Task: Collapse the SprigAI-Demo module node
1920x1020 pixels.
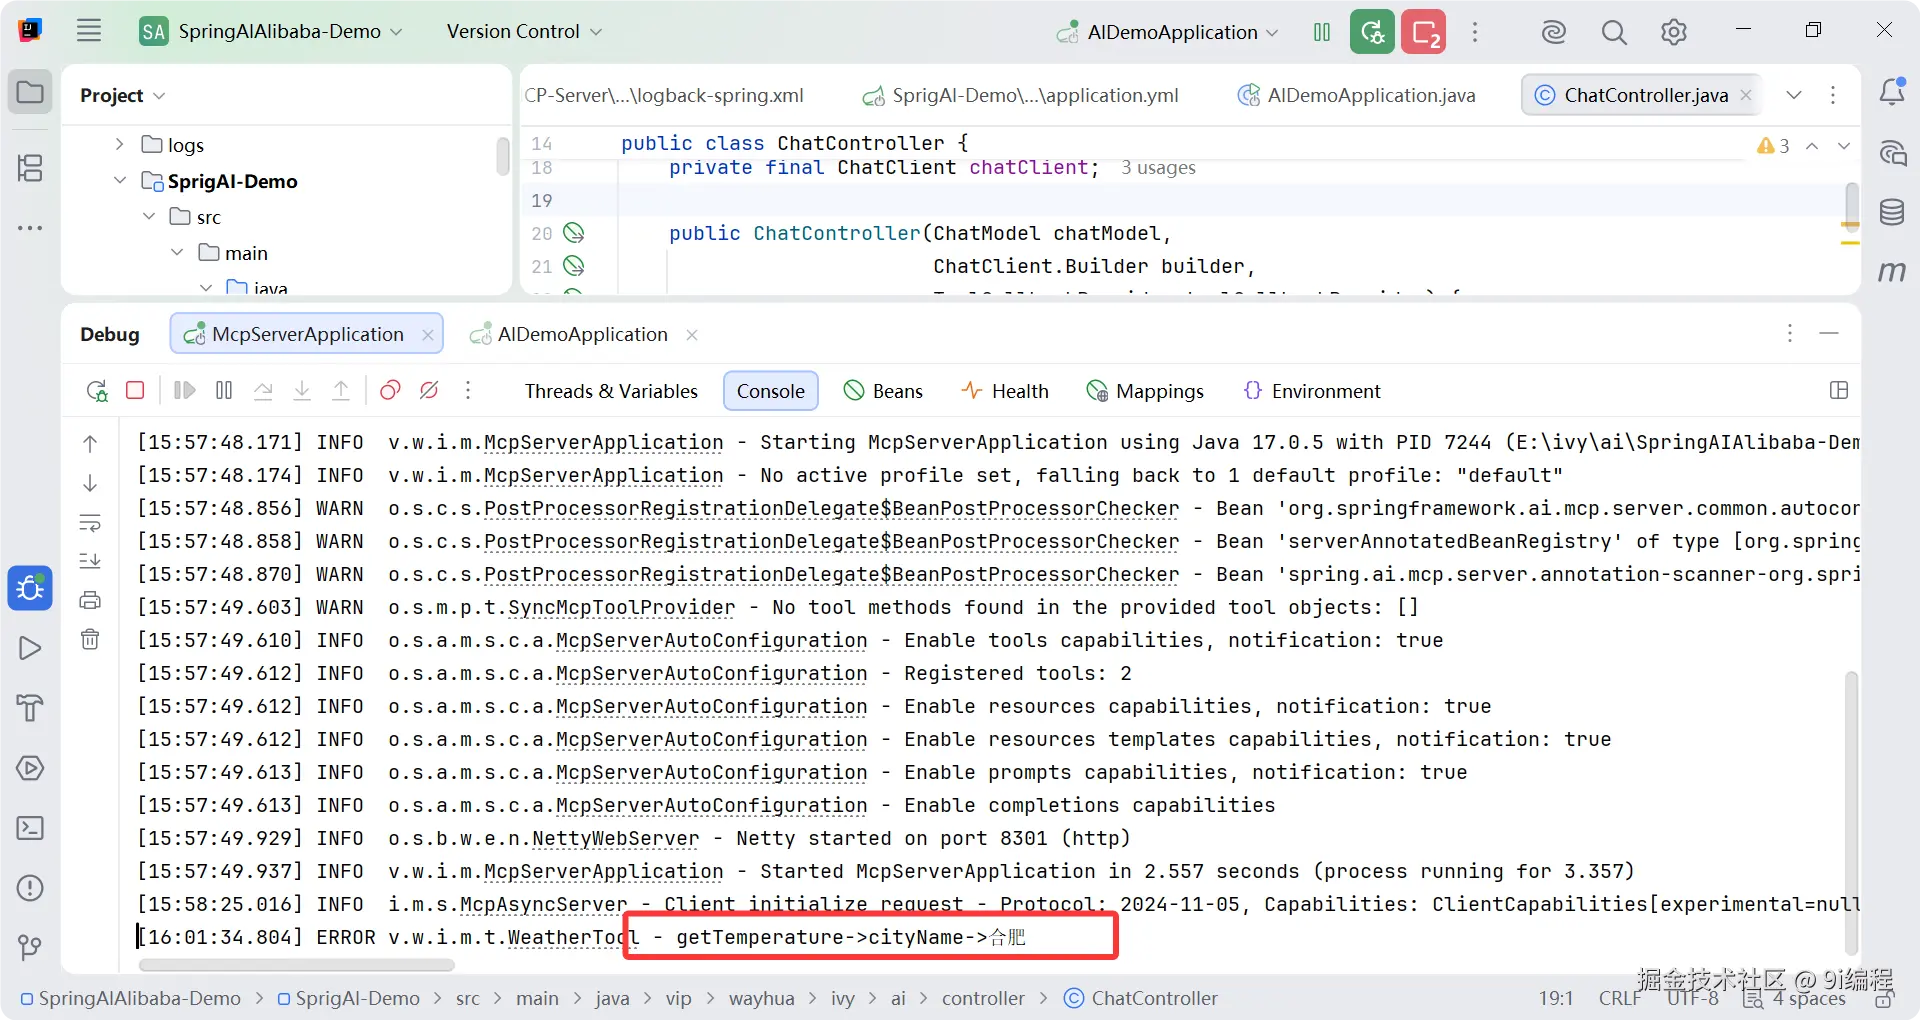Action: click(119, 180)
